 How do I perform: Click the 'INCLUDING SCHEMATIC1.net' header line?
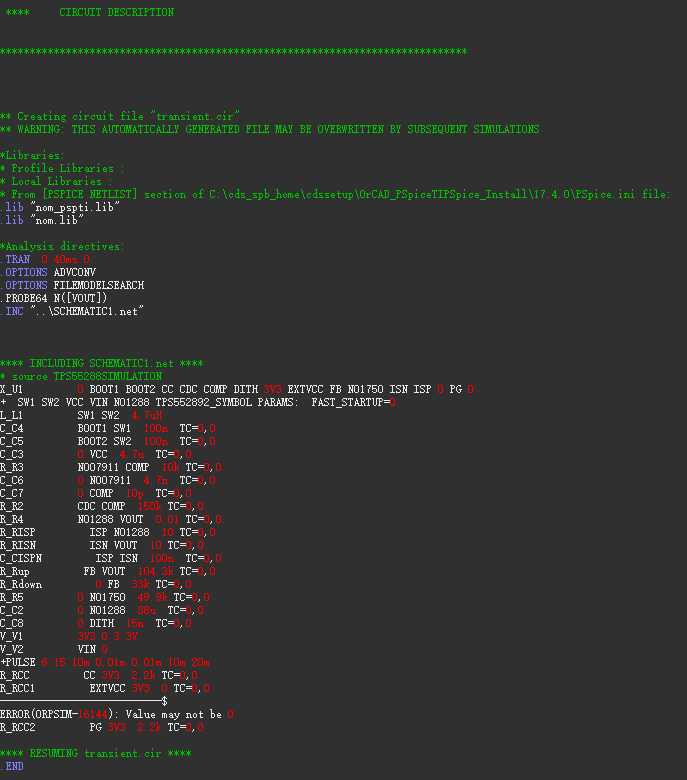(101, 363)
